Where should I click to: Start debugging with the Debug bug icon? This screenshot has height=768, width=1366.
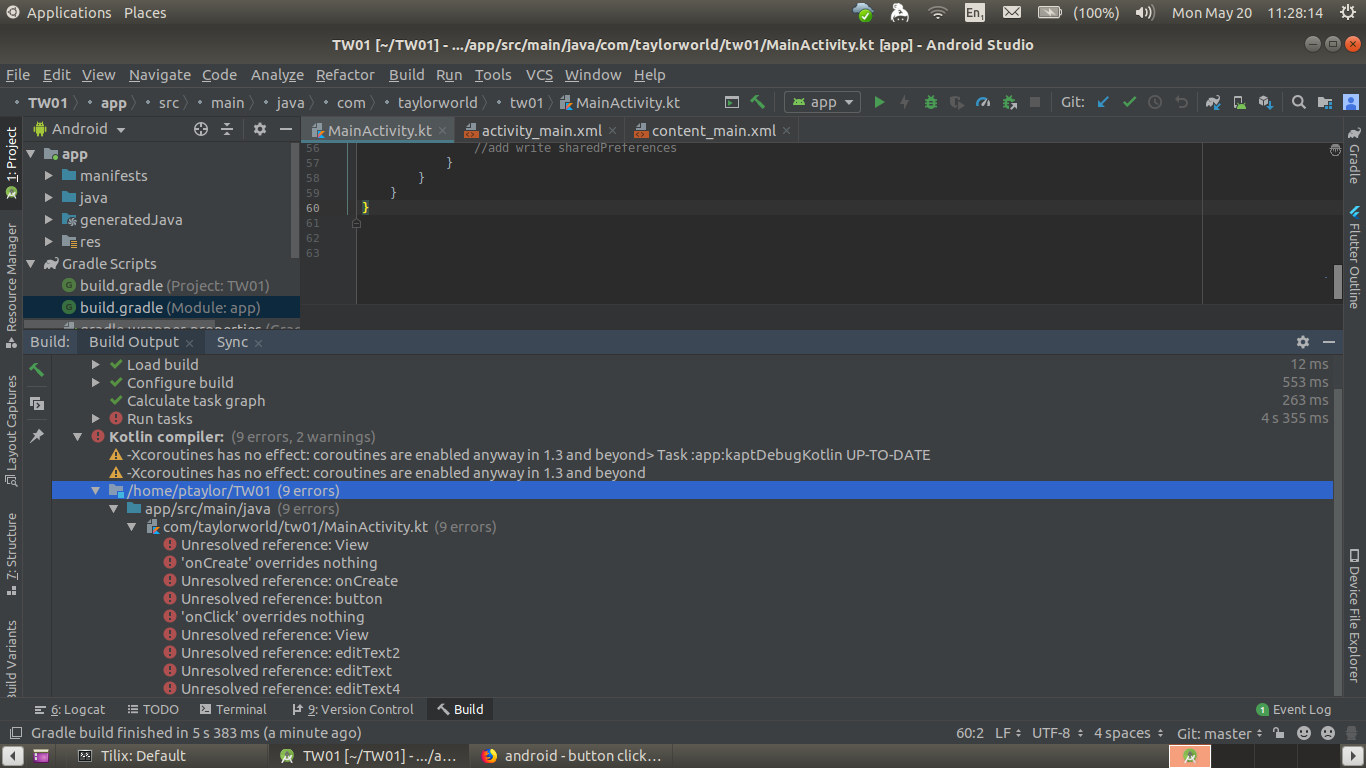(x=931, y=102)
